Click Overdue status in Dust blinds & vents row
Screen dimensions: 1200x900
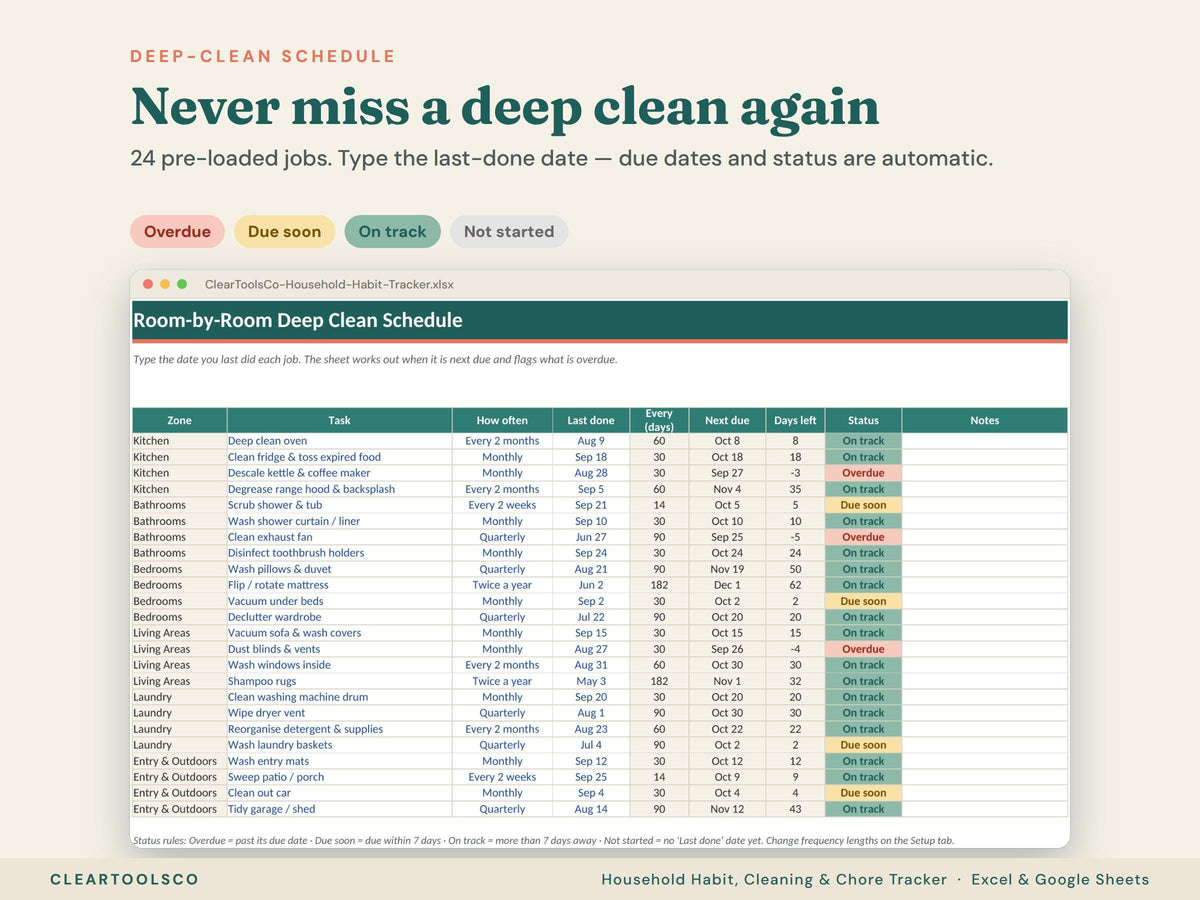point(863,649)
